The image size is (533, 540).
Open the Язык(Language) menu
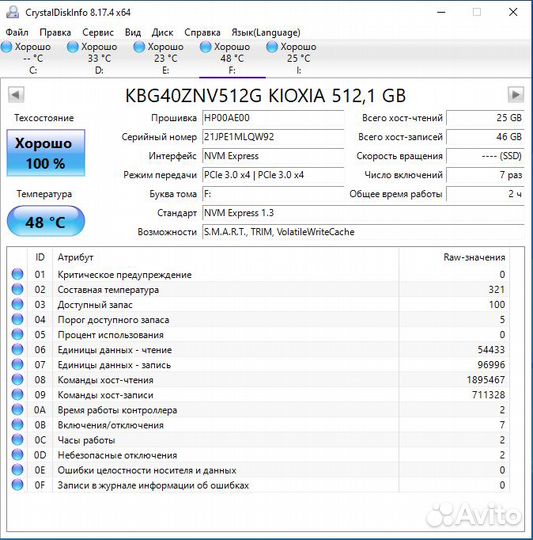[265, 32]
